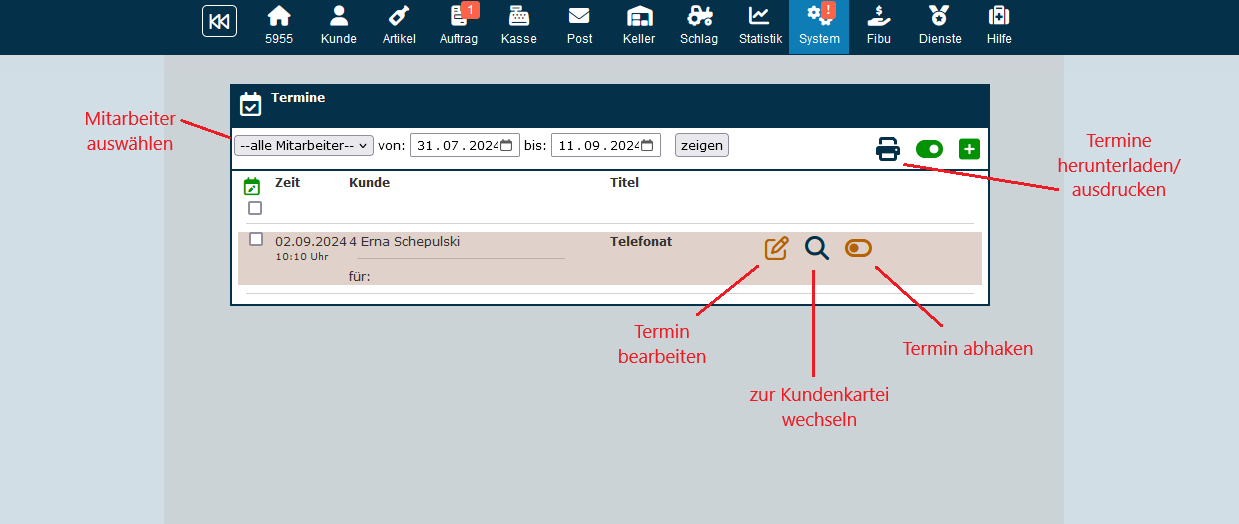Image resolution: width=1239 pixels, height=524 pixels.
Task: Mark Telefonat appointment done with orange toggle
Action: point(858,248)
